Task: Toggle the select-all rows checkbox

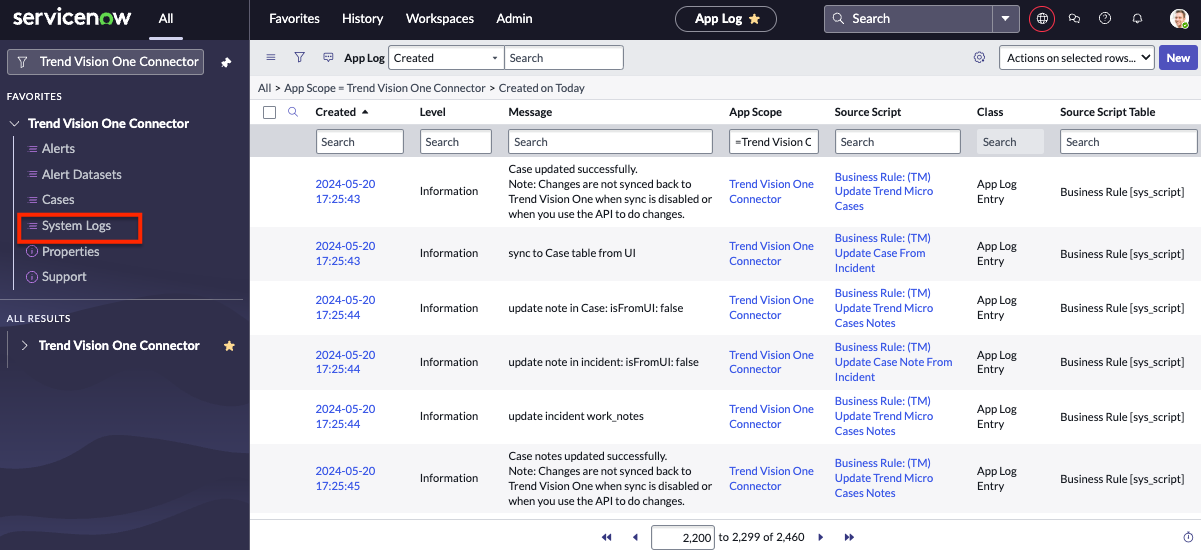Action: [269, 112]
